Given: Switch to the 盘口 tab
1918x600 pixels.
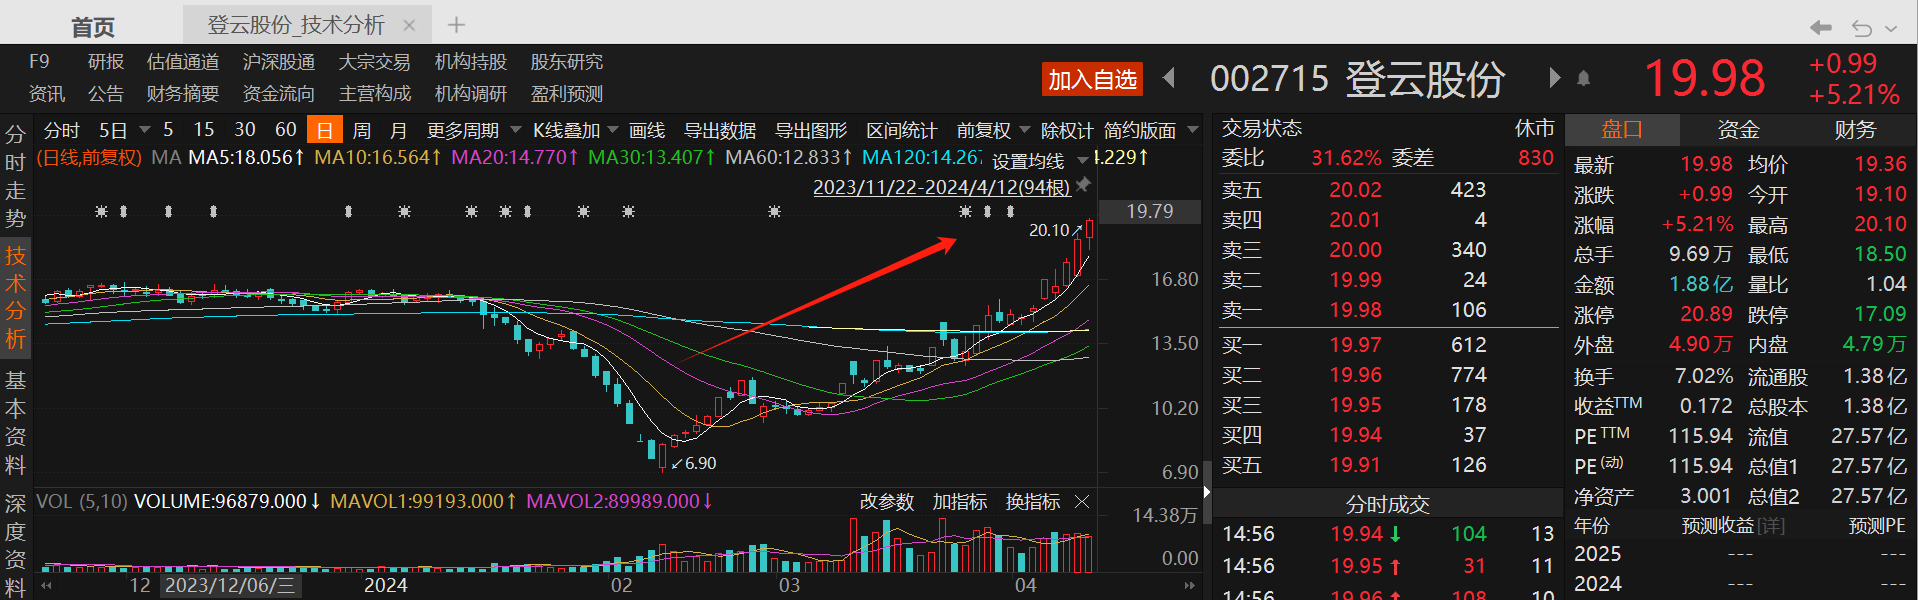Looking at the screenshot, I should coord(1622,129).
